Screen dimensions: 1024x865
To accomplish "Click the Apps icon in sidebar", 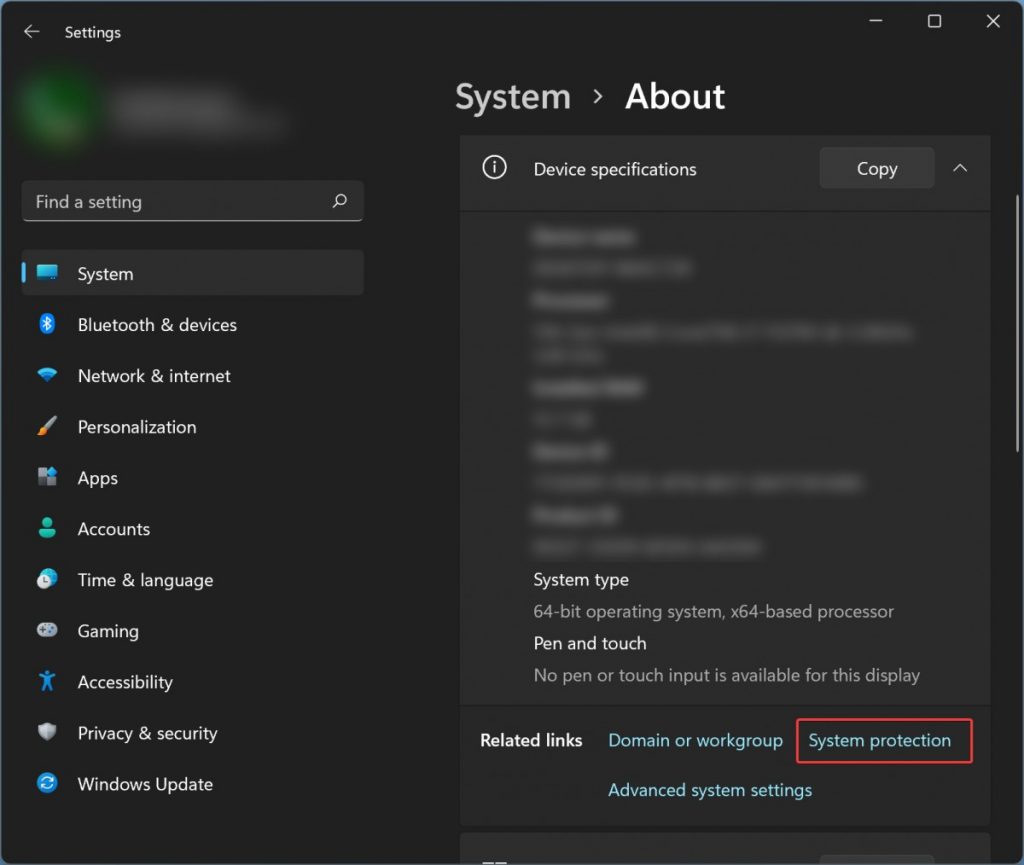I will (47, 477).
